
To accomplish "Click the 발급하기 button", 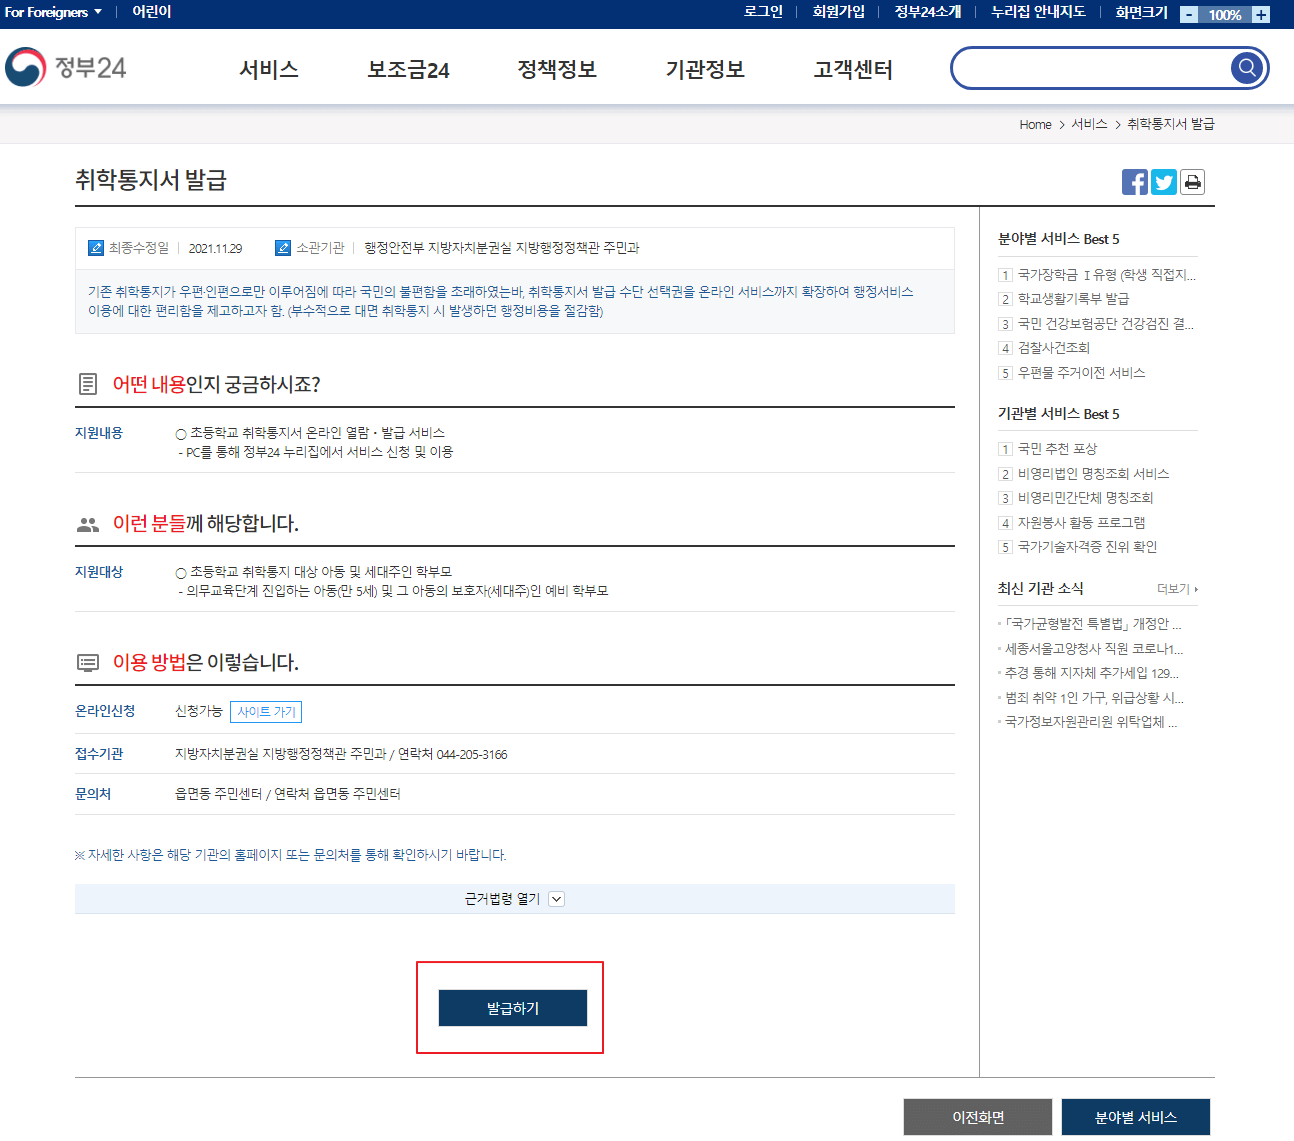I will (513, 1008).
